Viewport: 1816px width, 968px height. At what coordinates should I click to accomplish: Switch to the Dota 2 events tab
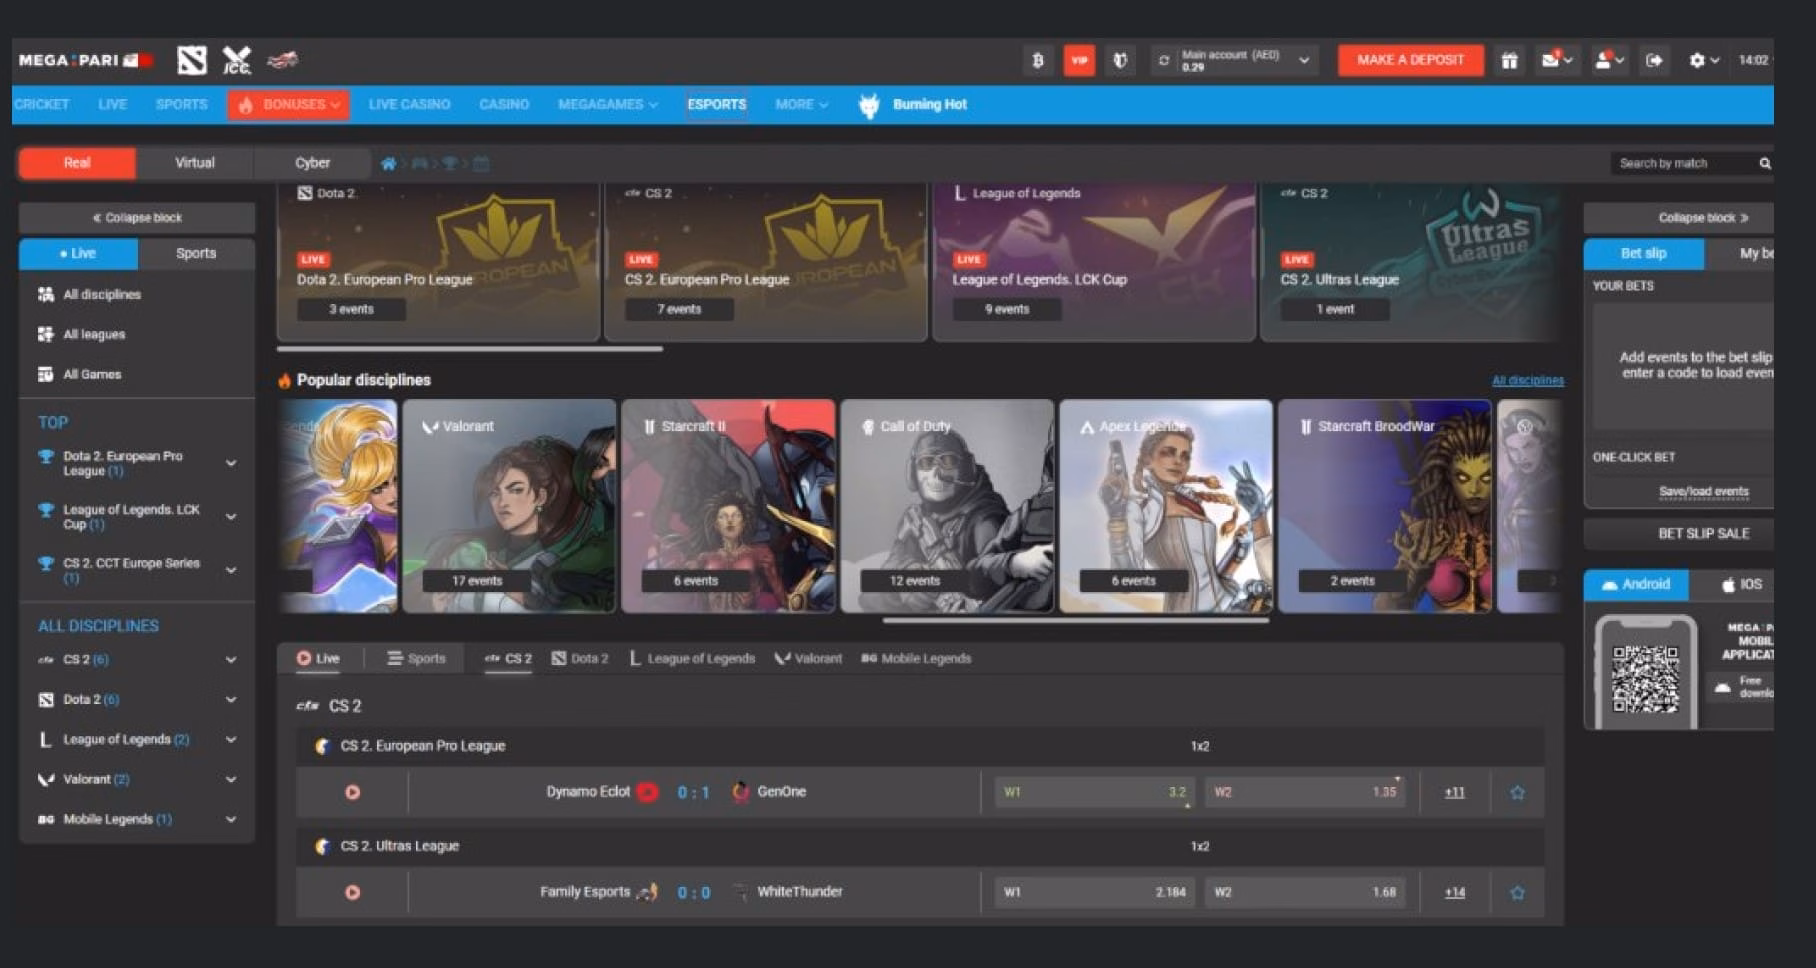tap(580, 658)
